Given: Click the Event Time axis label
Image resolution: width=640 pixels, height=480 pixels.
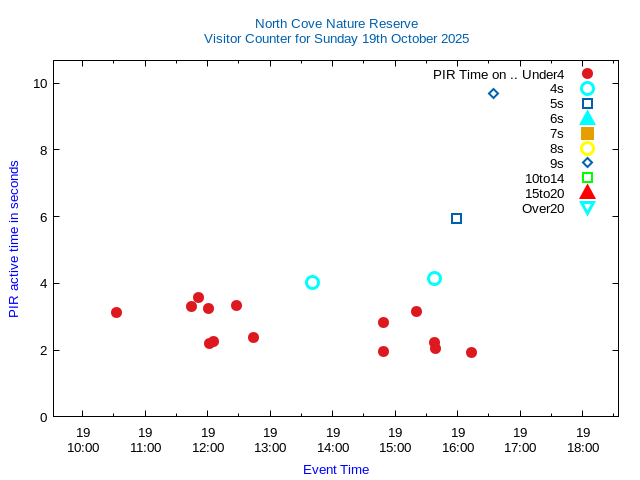Looking at the screenshot, I should (x=336, y=470).
